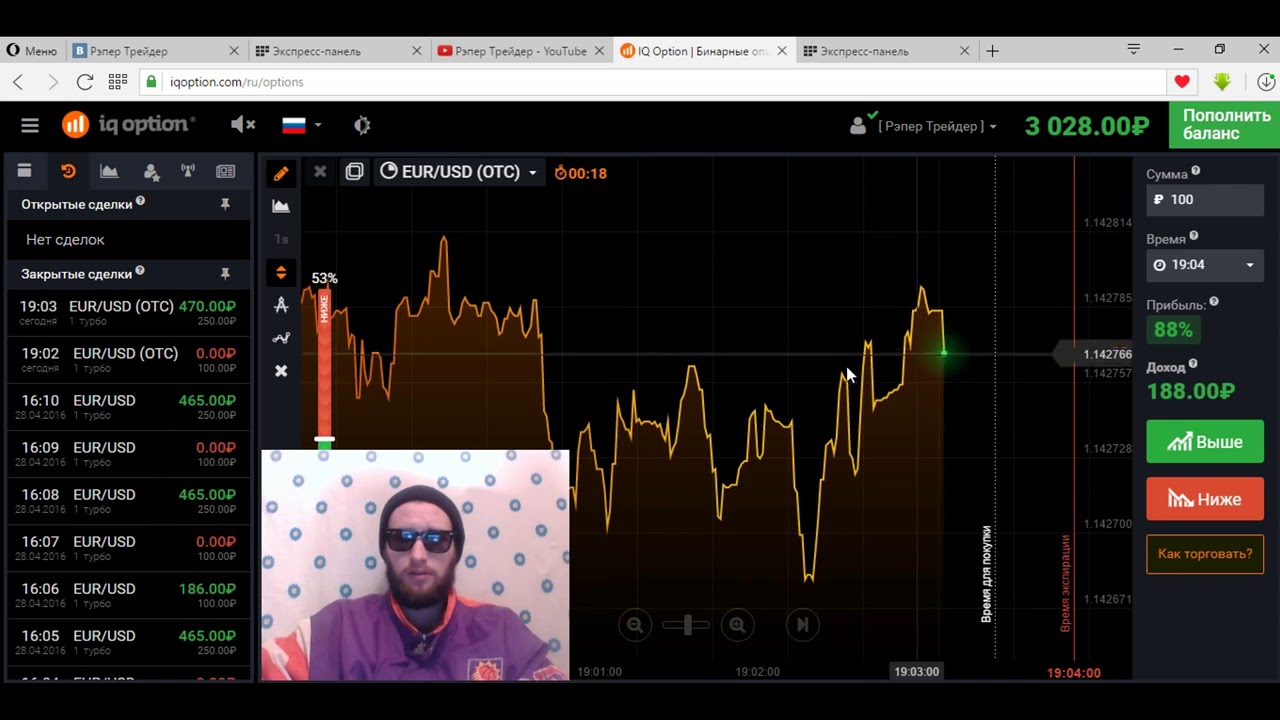The width and height of the screenshot is (1280, 720).
Task: Show help for Прибыль
Action: (1214, 302)
